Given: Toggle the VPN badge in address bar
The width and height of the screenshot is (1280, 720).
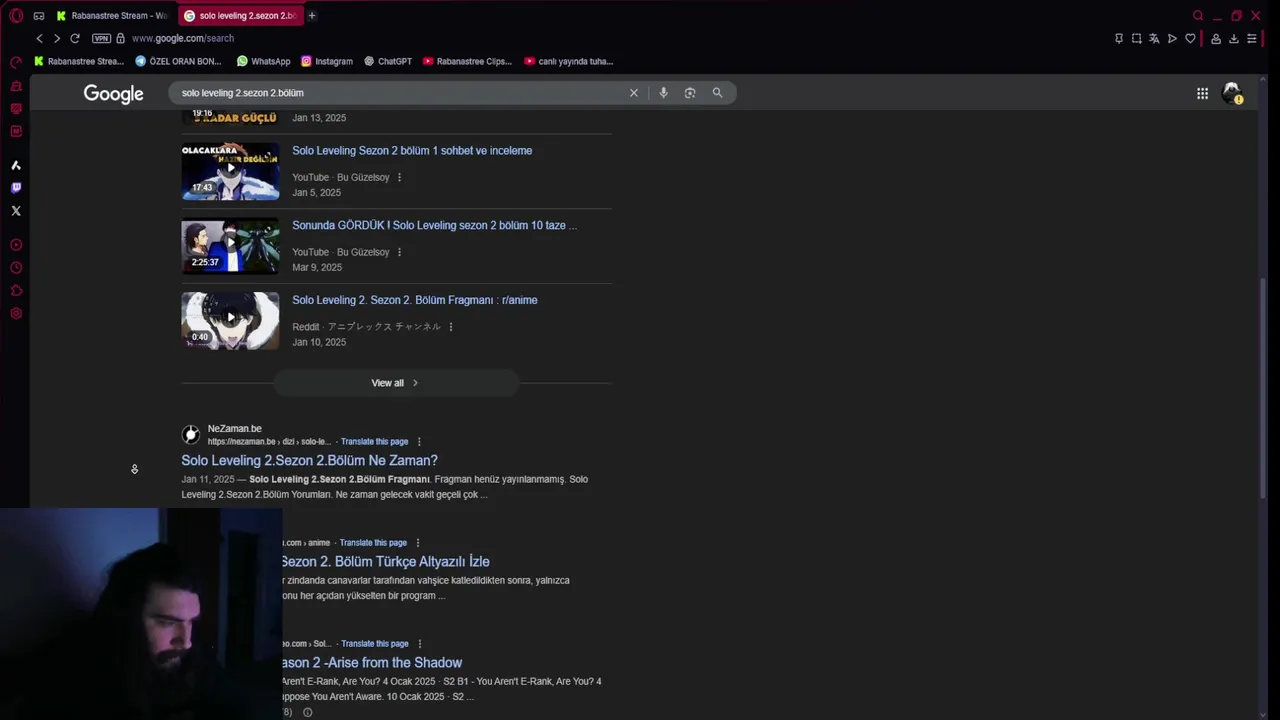Looking at the screenshot, I should click(101, 38).
